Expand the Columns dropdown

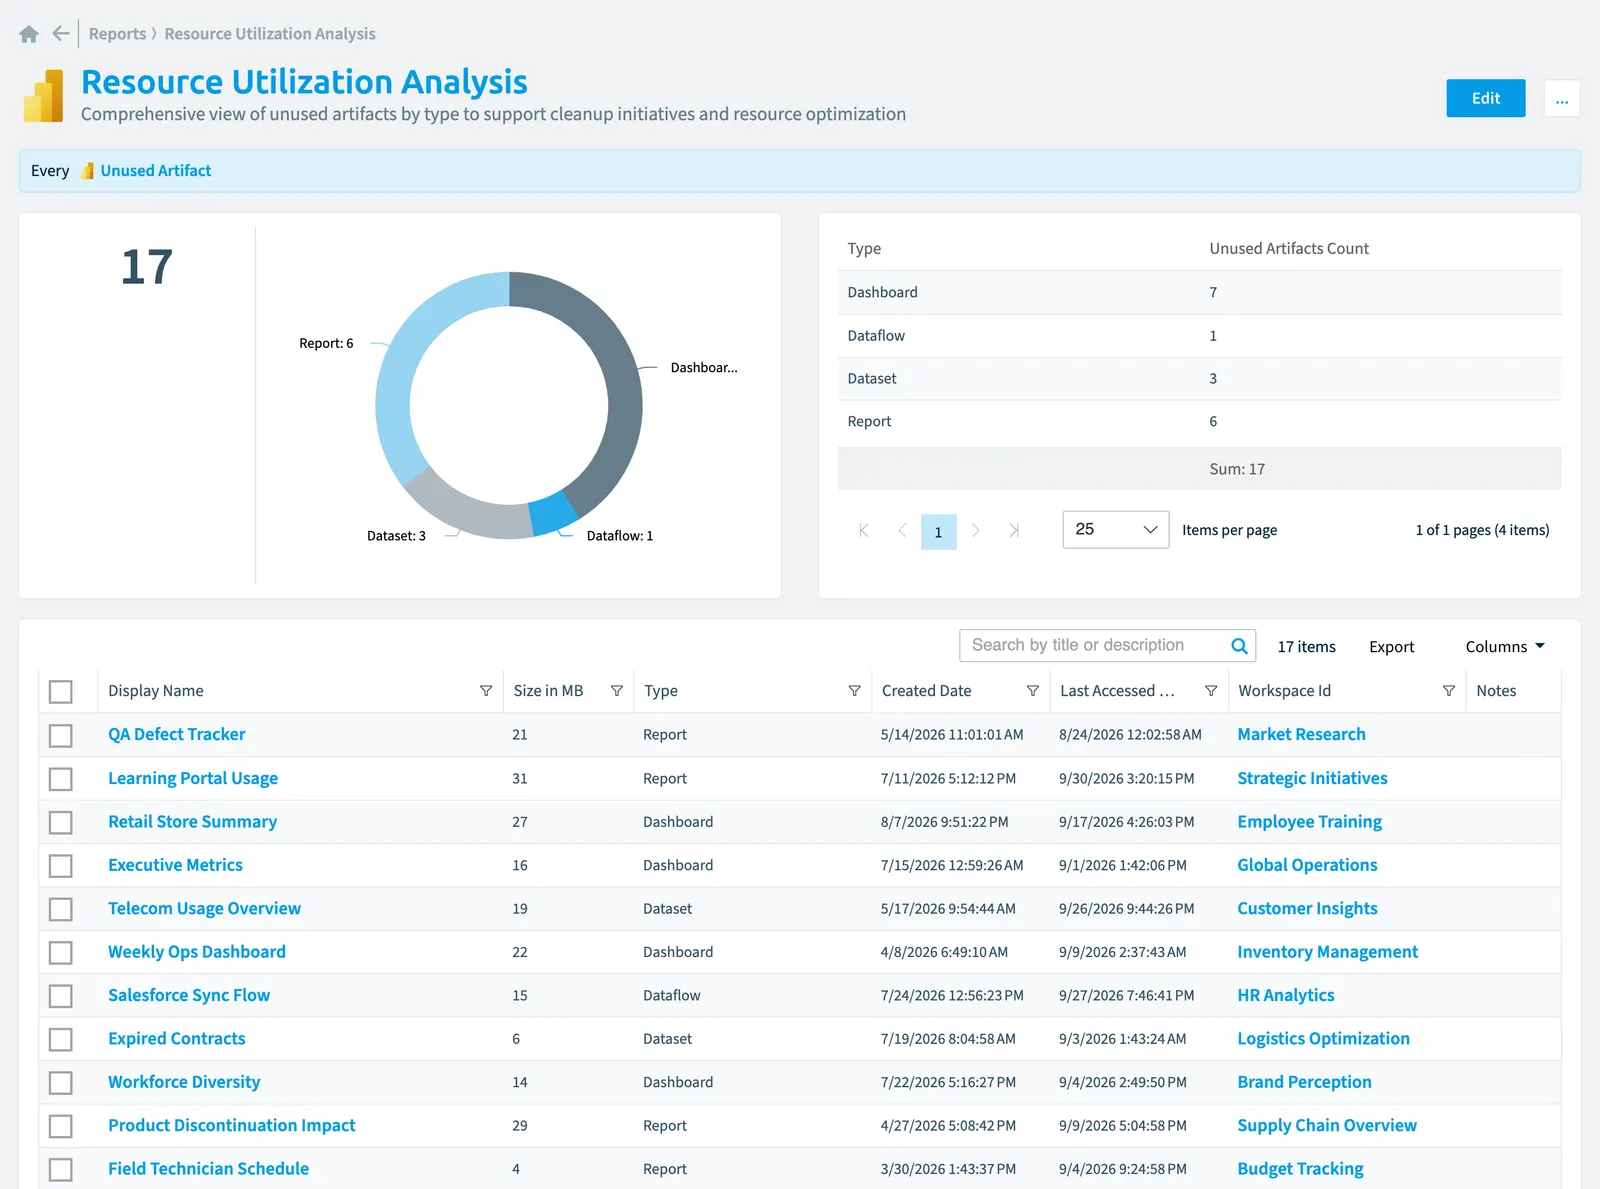click(x=1505, y=647)
